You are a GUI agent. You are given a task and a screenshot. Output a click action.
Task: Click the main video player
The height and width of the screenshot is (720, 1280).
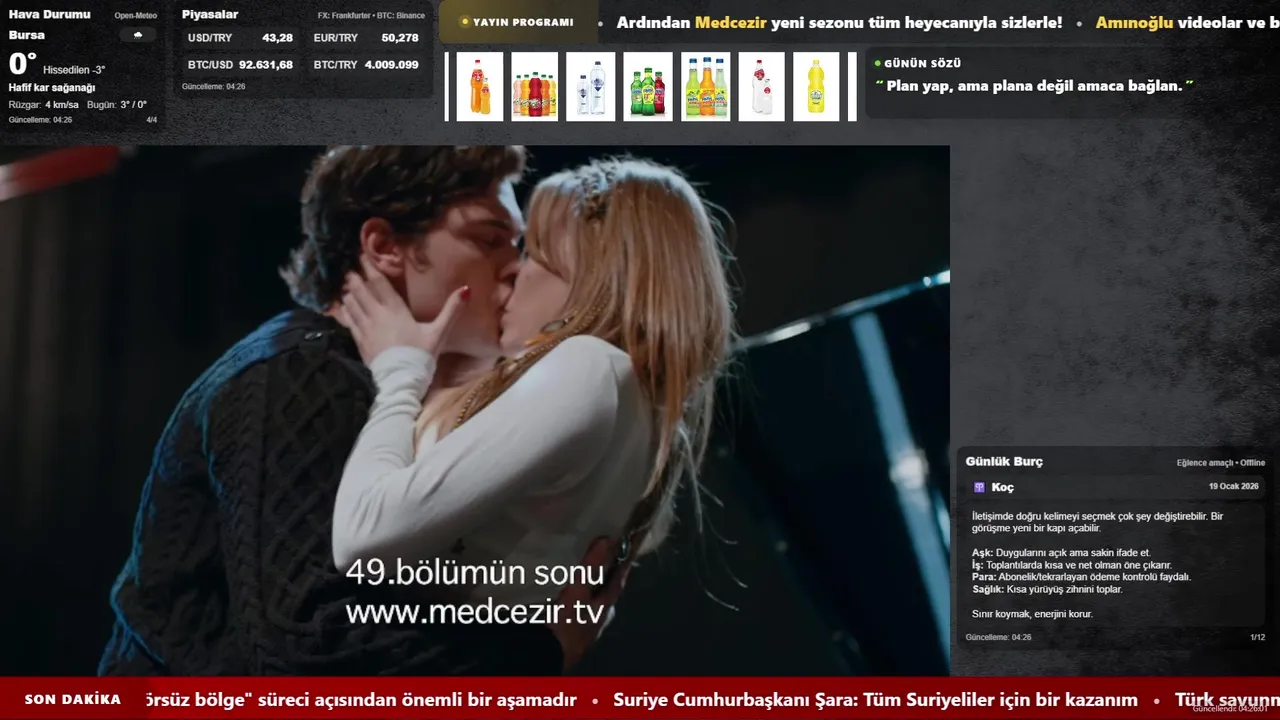point(474,410)
